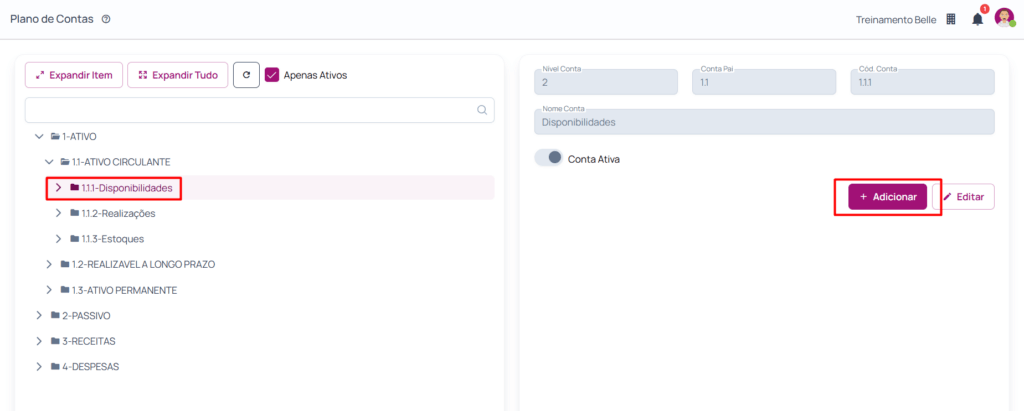Select the 1.1.2-Realizações account
This screenshot has width=1024, height=411.
(x=118, y=213)
